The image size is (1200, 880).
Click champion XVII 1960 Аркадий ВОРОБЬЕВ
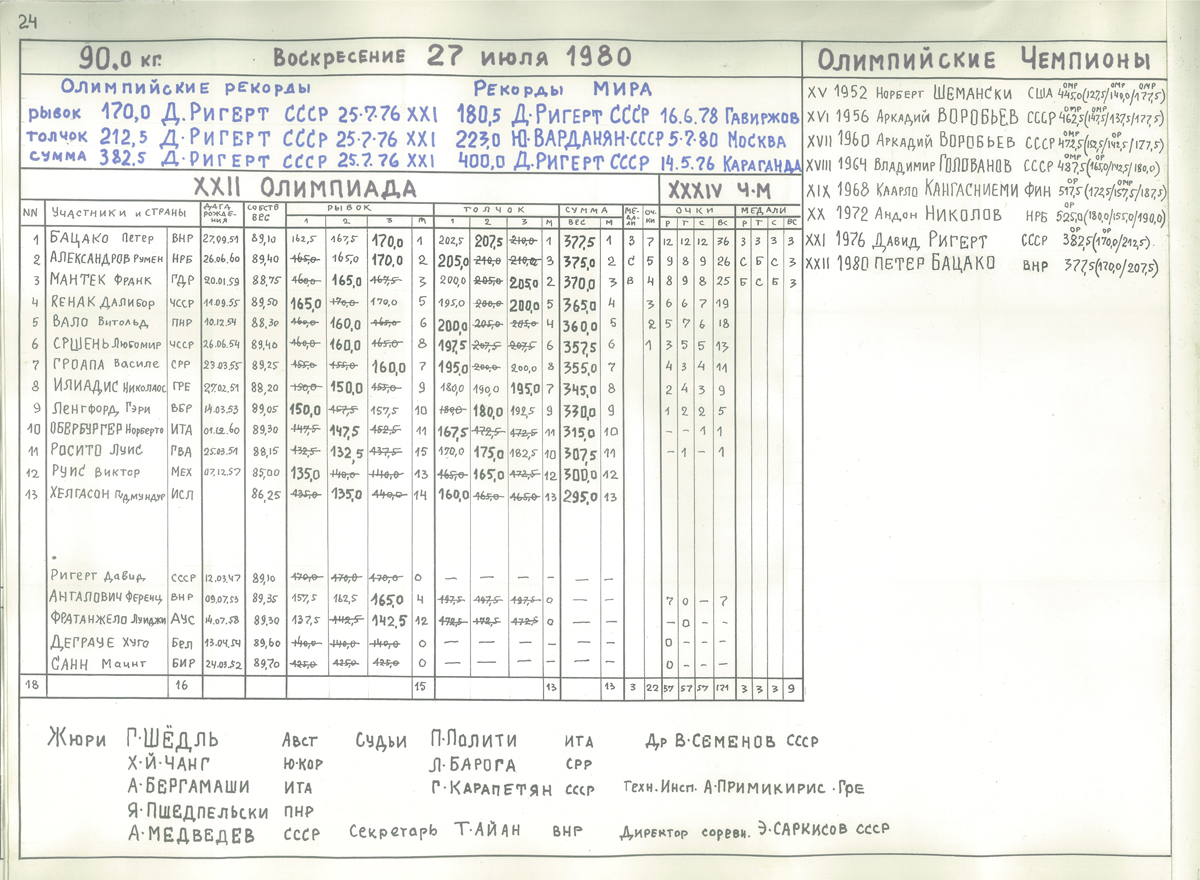coord(985,141)
